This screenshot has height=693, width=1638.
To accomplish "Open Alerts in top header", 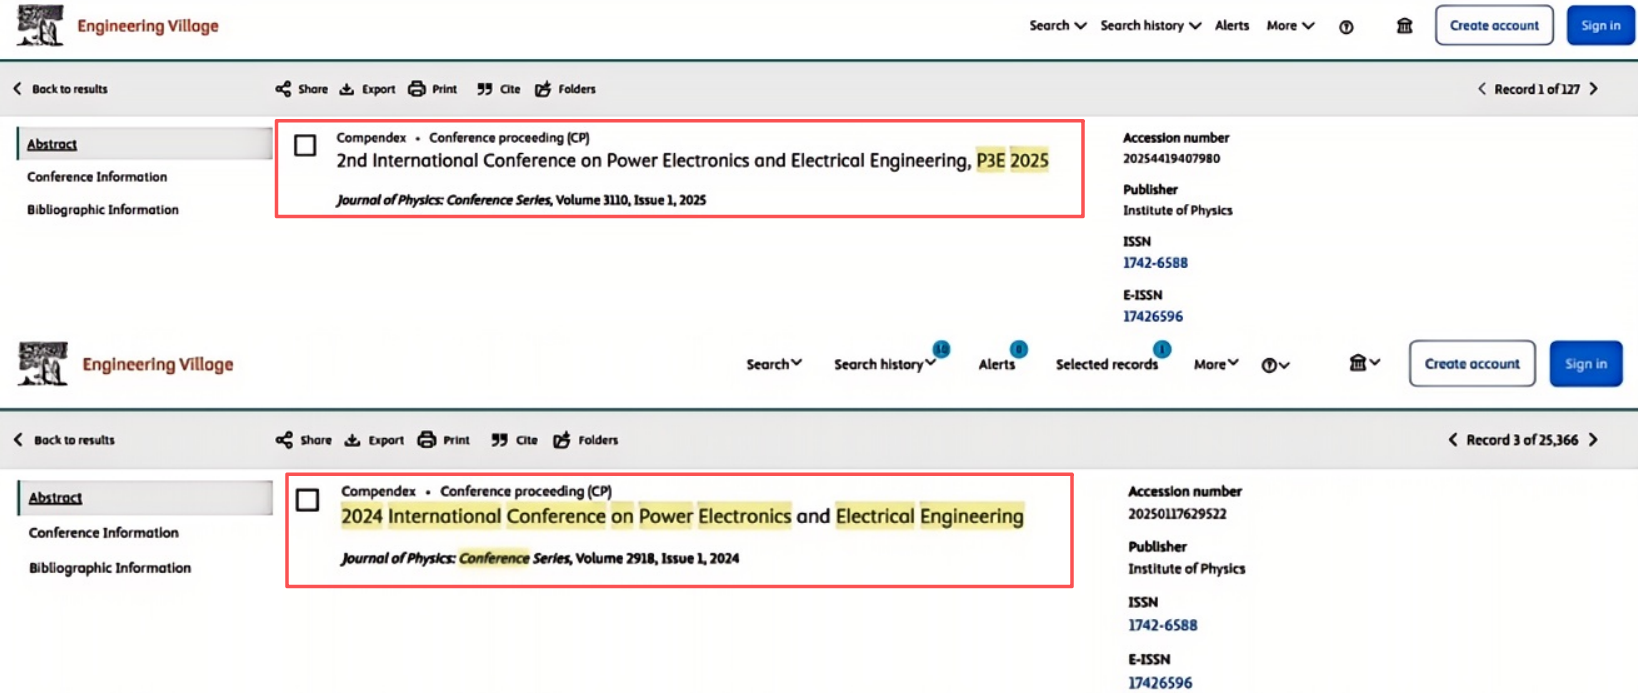I will point(1232,26).
